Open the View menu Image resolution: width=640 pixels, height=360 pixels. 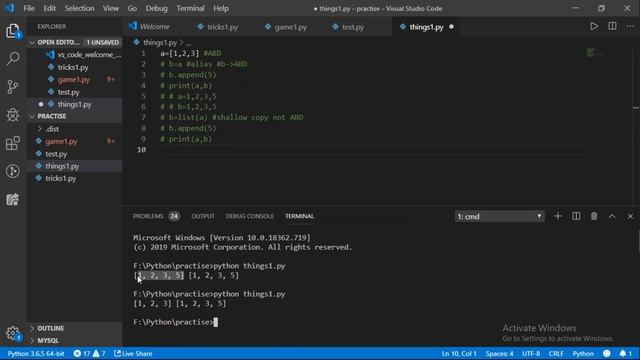pyautogui.click(x=111, y=8)
